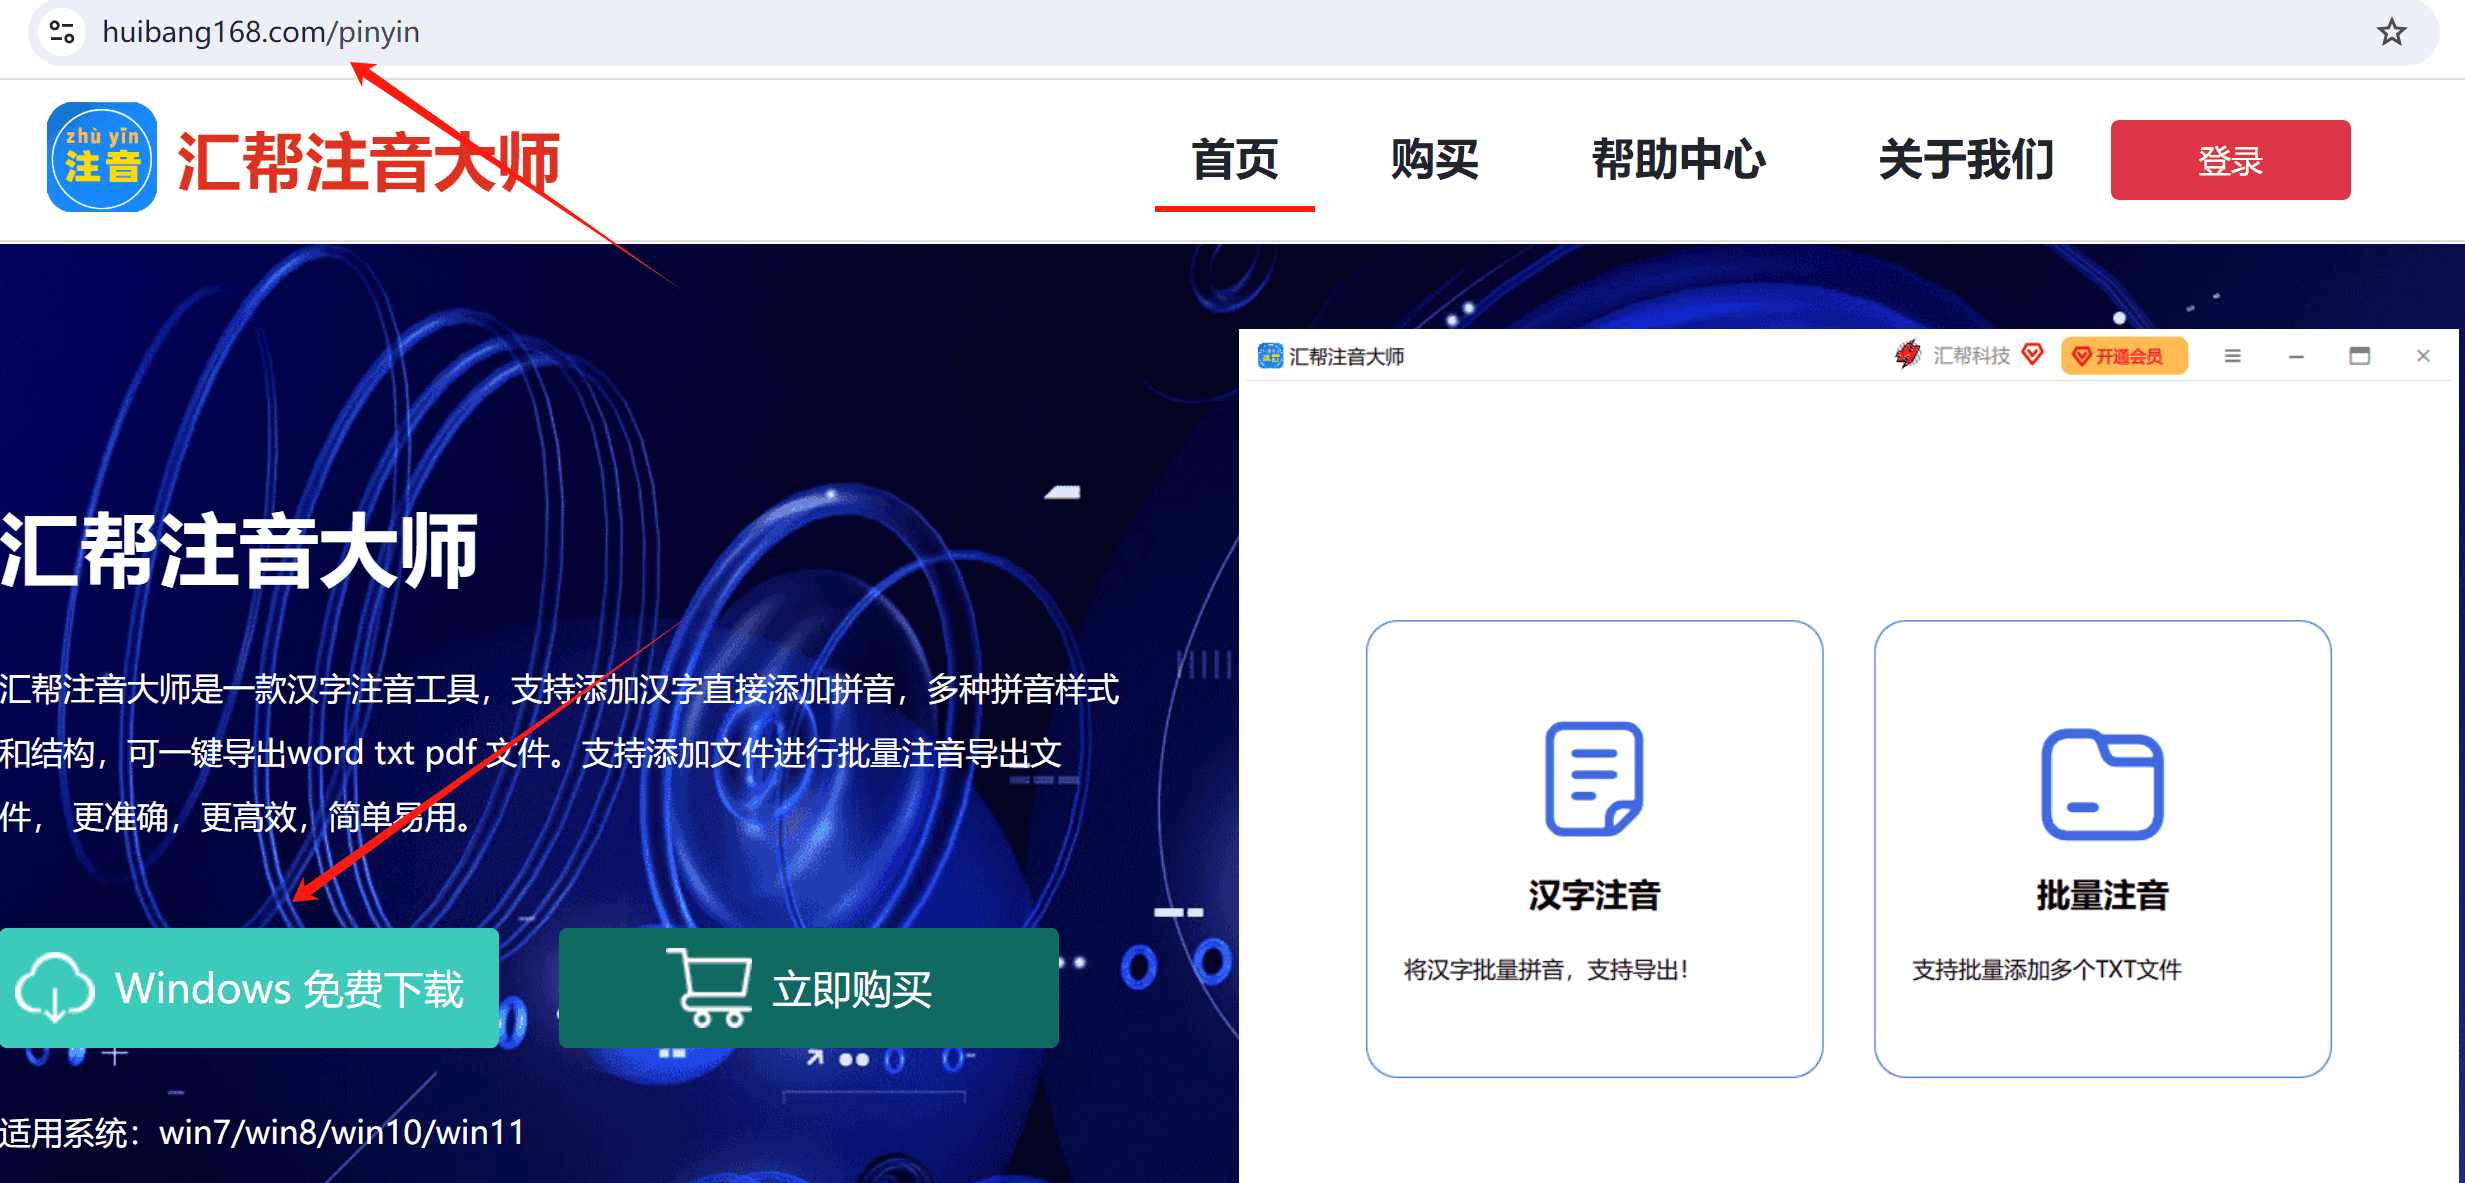Click the app window's small 汇帮注音大师 icon

1270,356
